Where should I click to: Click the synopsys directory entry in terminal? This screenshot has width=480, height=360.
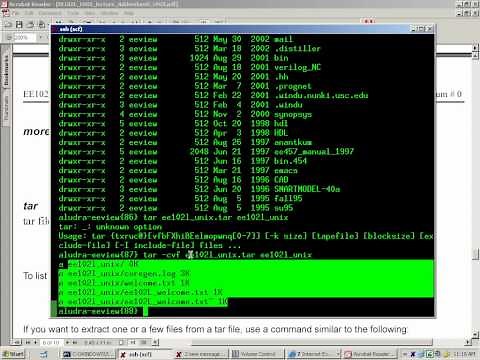pos(293,114)
